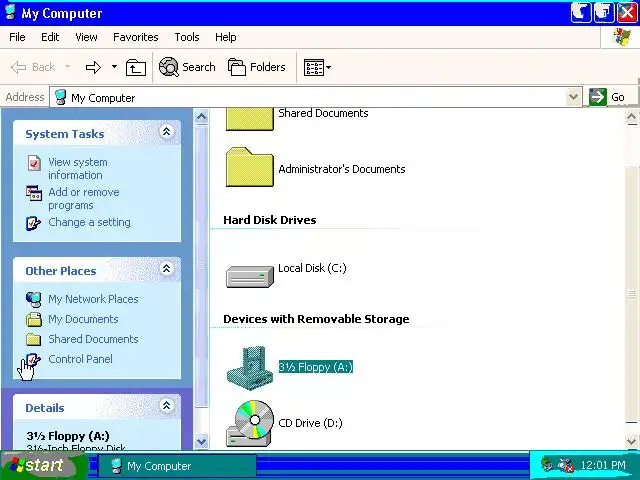640x480 pixels.
Task: Click the Administrator's Documents label
Action: (342, 169)
